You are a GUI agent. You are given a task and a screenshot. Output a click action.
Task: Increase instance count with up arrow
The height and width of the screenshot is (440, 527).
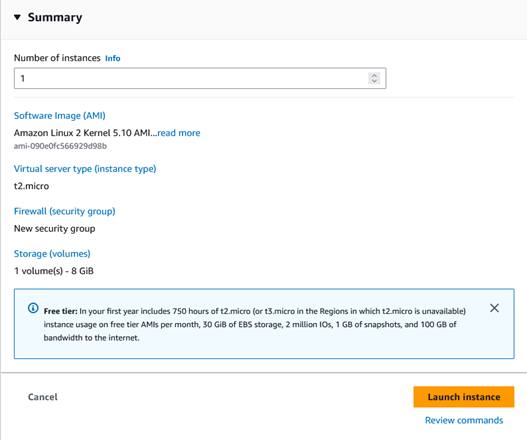coord(374,75)
